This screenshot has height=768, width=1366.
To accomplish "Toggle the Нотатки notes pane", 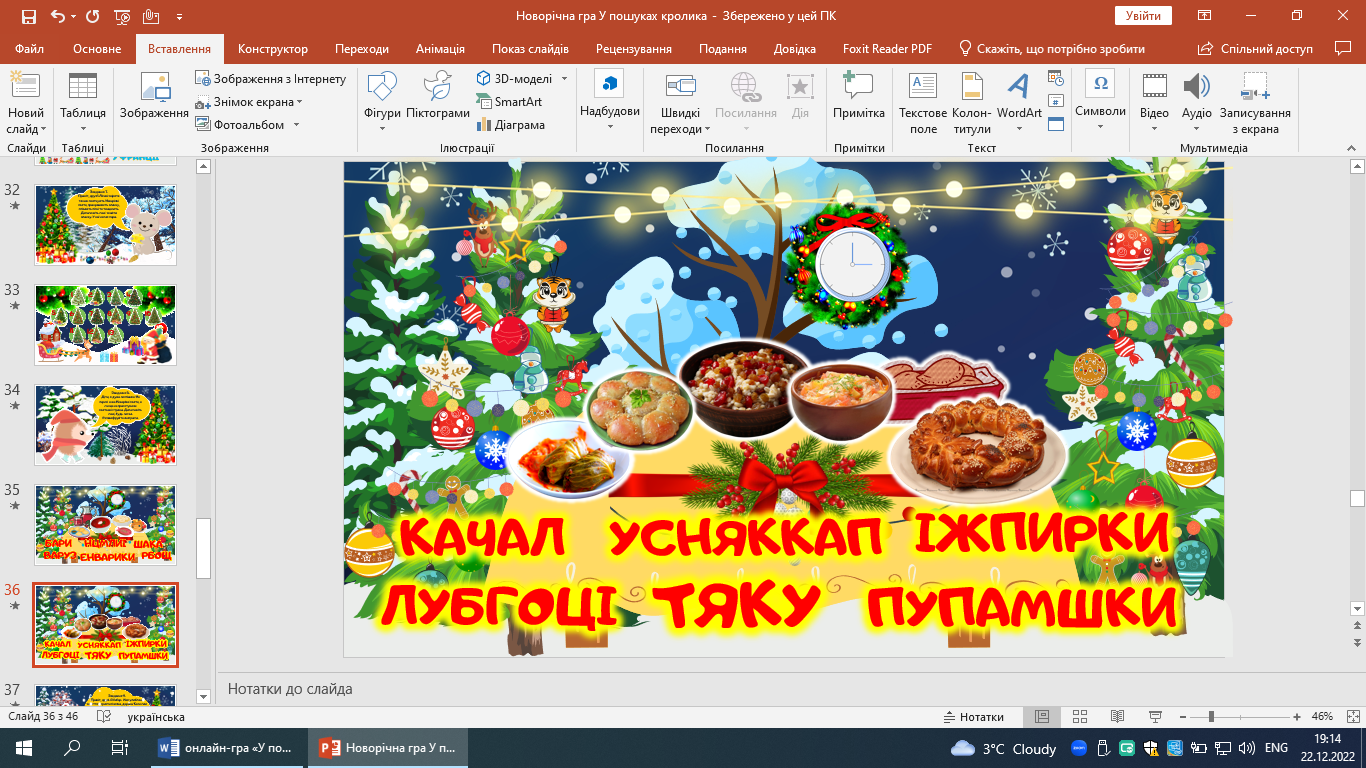I will [974, 717].
